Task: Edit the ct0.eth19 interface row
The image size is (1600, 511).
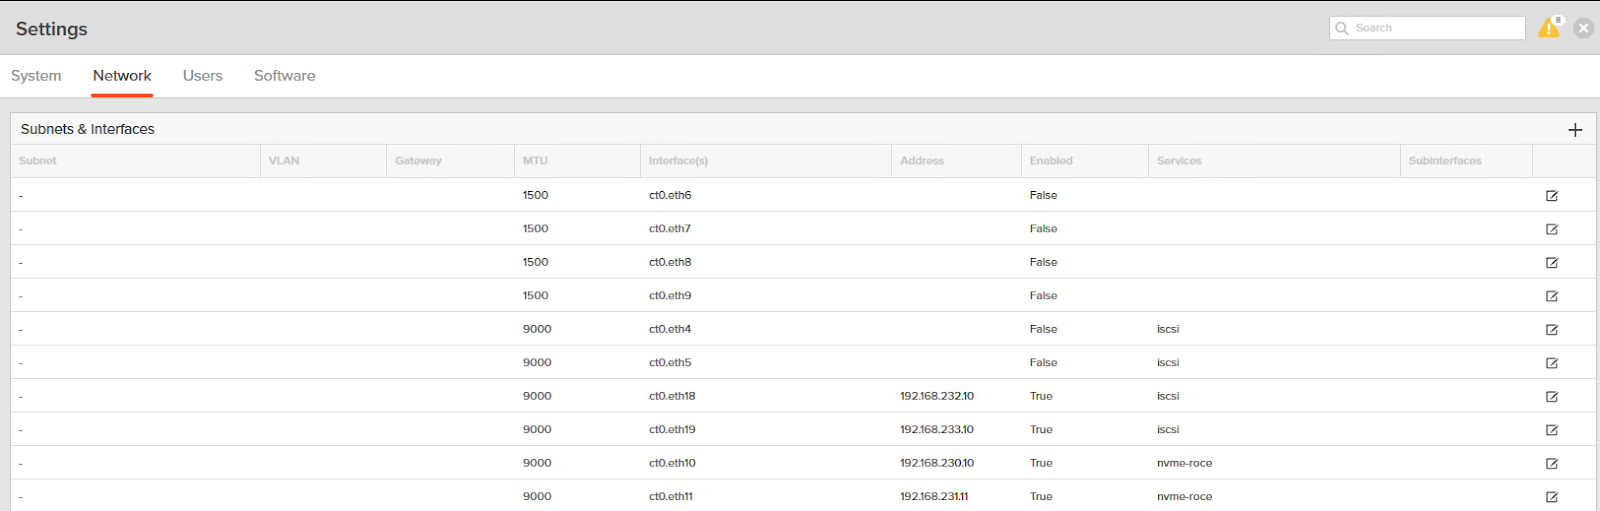Action: 1552,430
